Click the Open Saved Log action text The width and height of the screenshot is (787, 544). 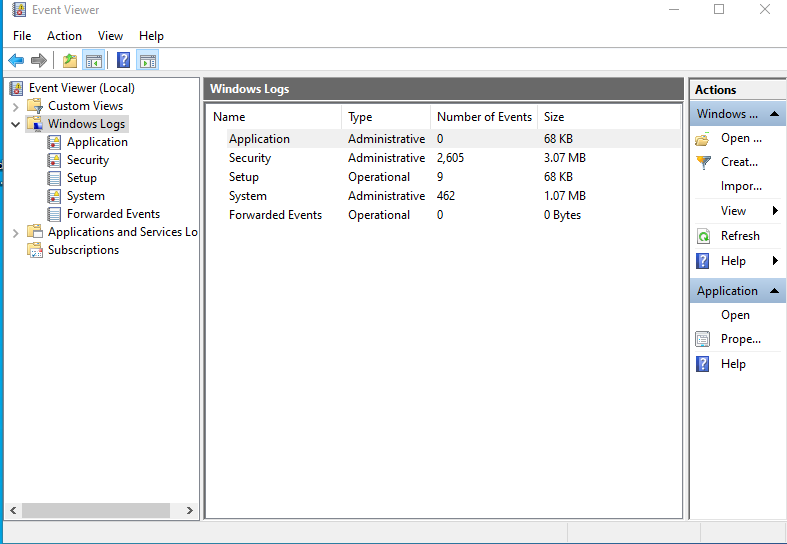point(741,138)
